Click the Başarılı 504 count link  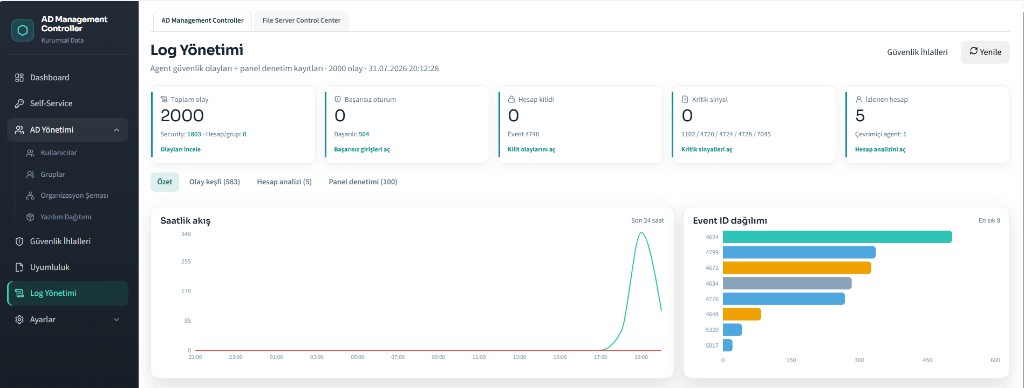click(x=364, y=135)
